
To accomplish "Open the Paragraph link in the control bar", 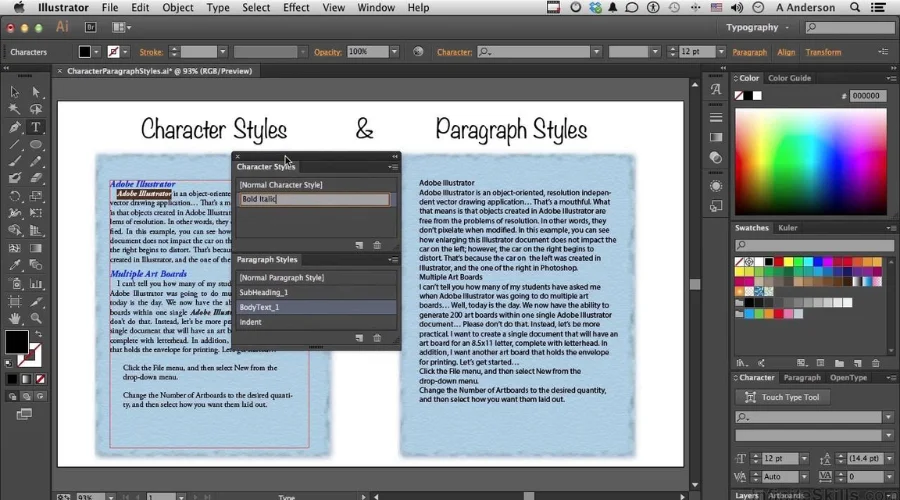I will [x=749, y=52].
